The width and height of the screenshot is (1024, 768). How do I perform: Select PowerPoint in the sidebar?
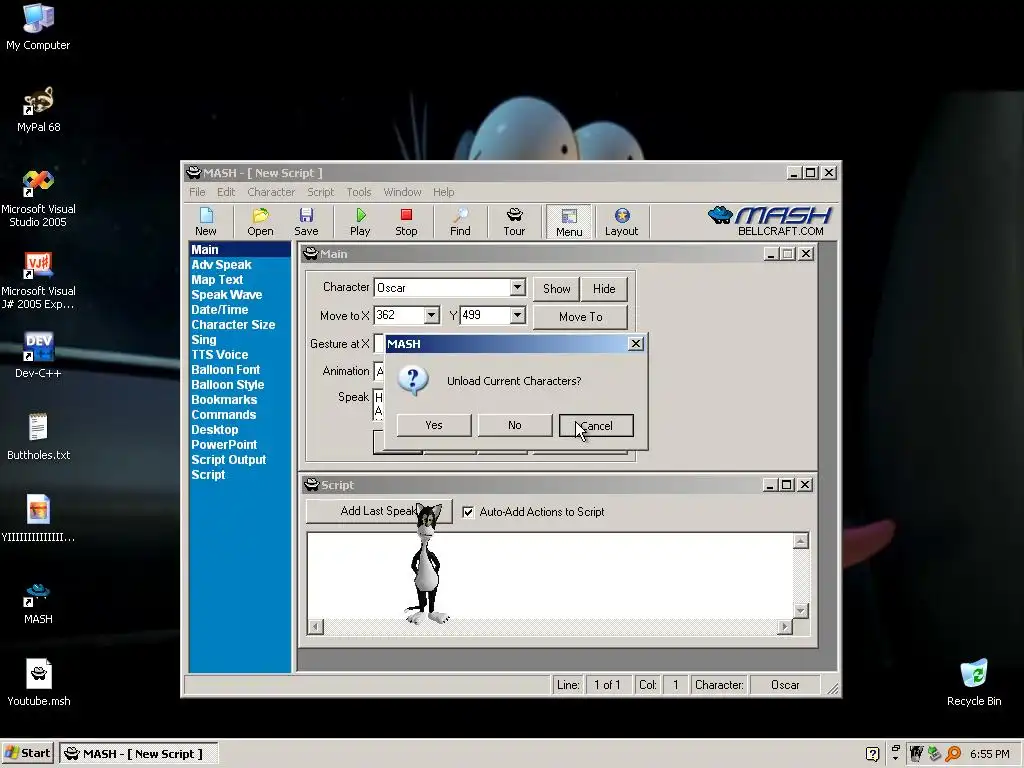point(224,445)
